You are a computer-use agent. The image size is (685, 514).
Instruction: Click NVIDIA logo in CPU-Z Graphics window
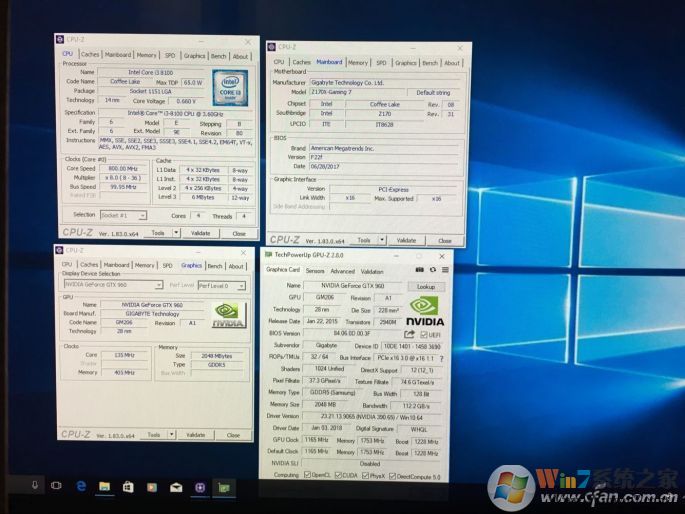(x=228, y=315)
